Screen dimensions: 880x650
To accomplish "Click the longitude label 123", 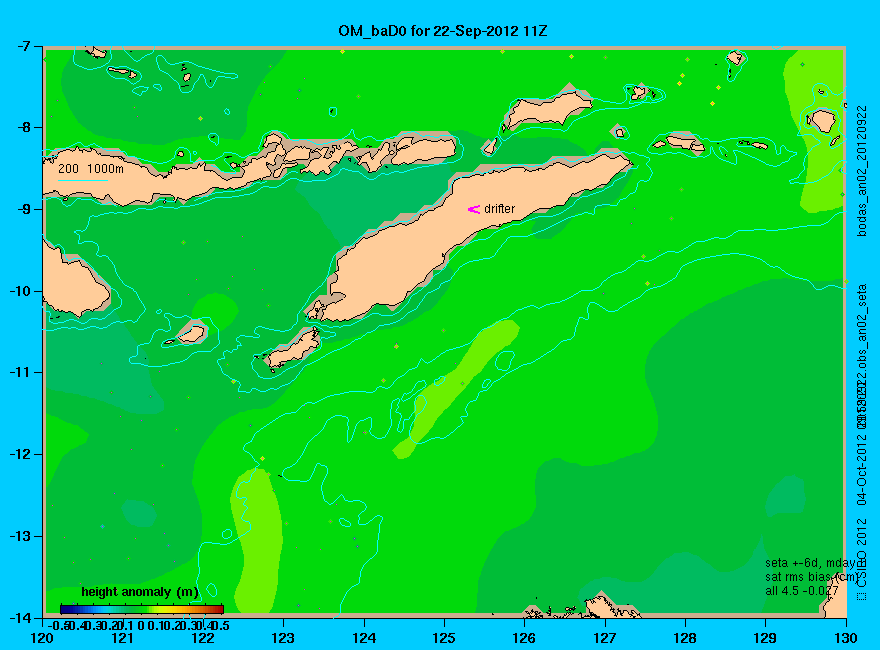I will 283,638.
